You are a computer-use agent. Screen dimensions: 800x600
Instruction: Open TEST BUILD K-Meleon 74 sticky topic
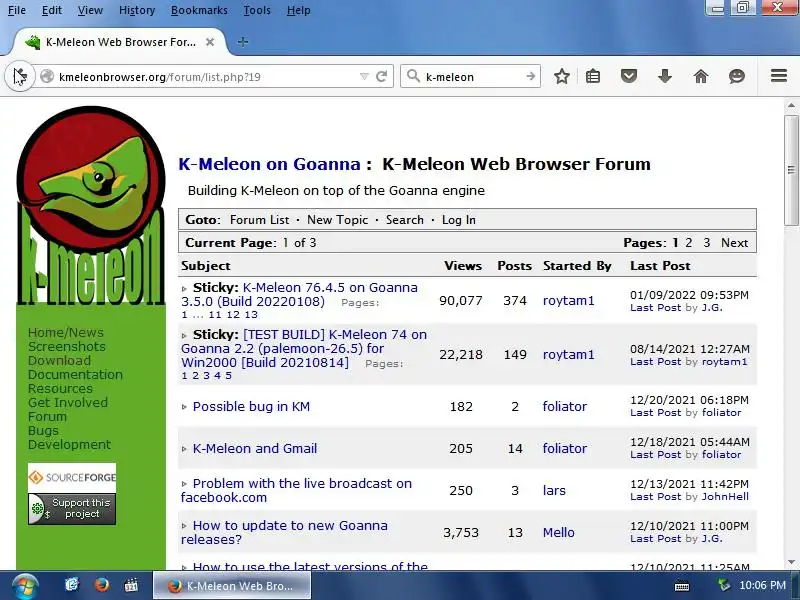click(304, 348)
